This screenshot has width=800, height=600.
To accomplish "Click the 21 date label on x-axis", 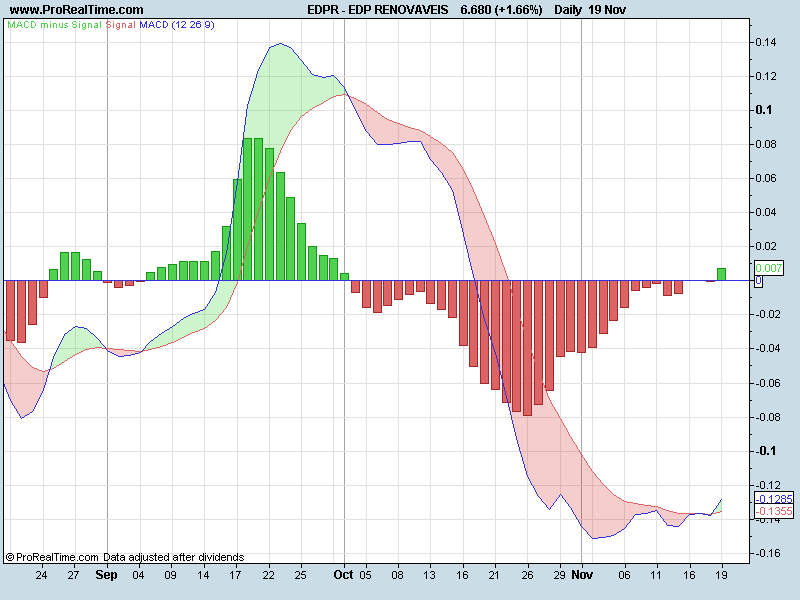I will pos(494,575).
